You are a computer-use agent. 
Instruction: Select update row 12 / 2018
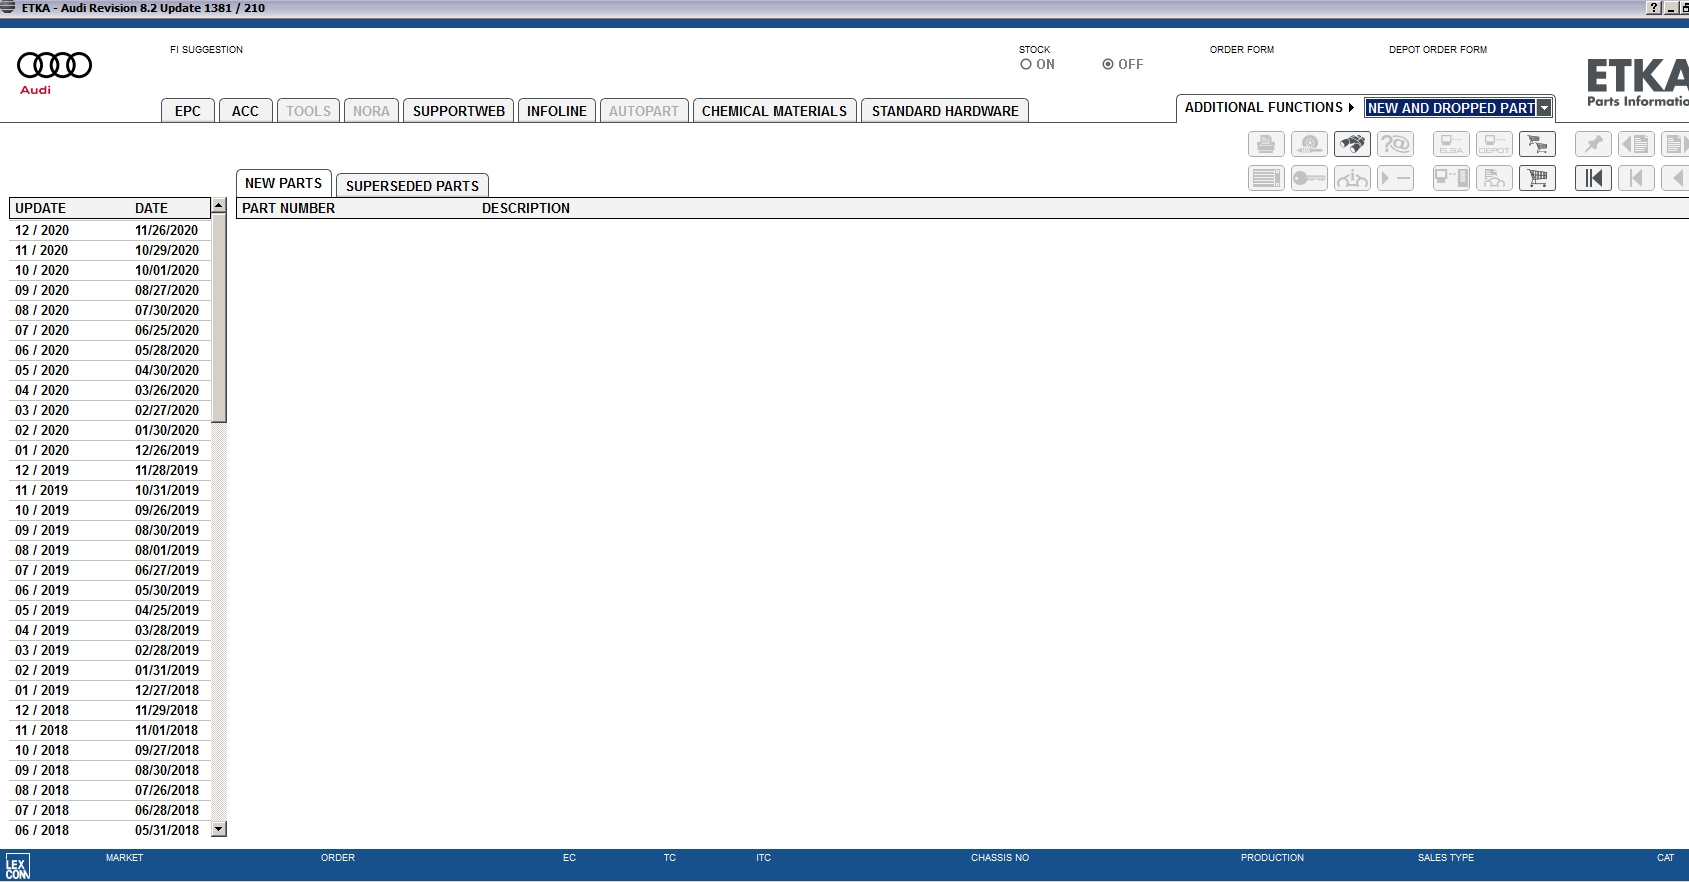pos(110,710)
